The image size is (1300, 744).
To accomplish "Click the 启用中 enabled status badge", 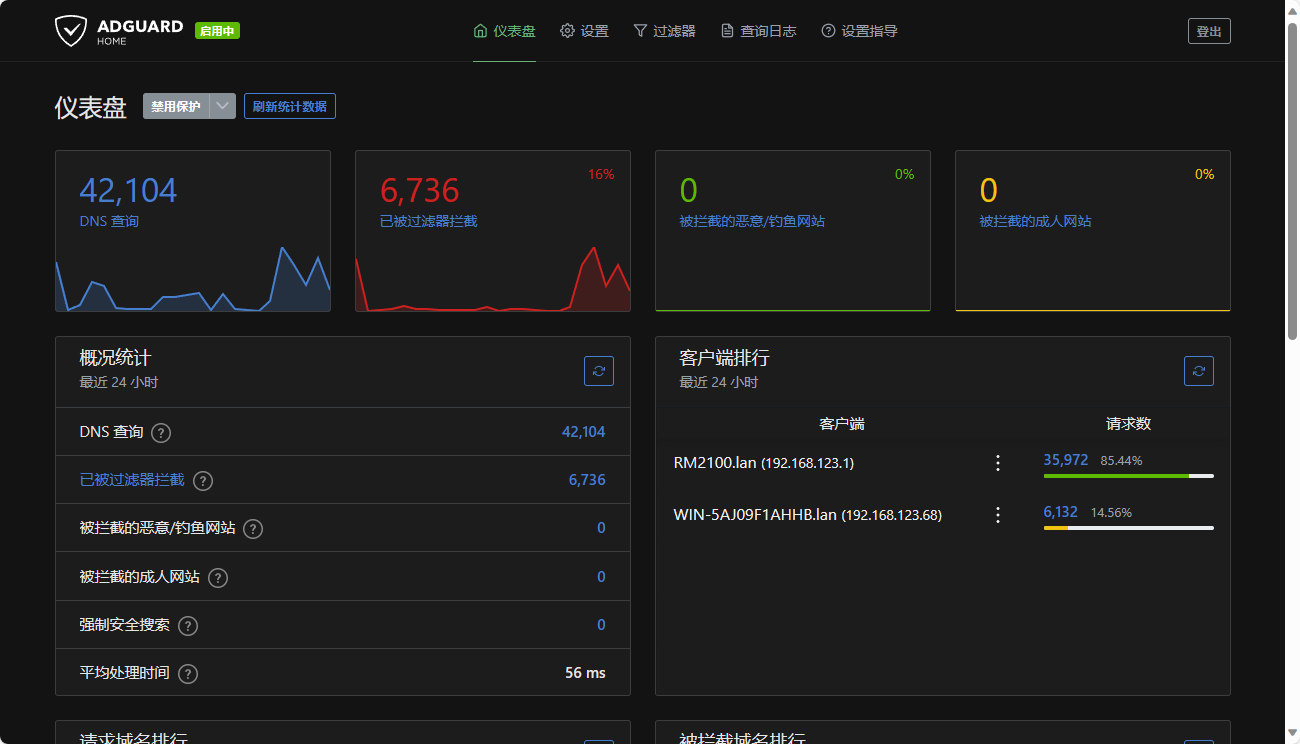I will point(217,31).
